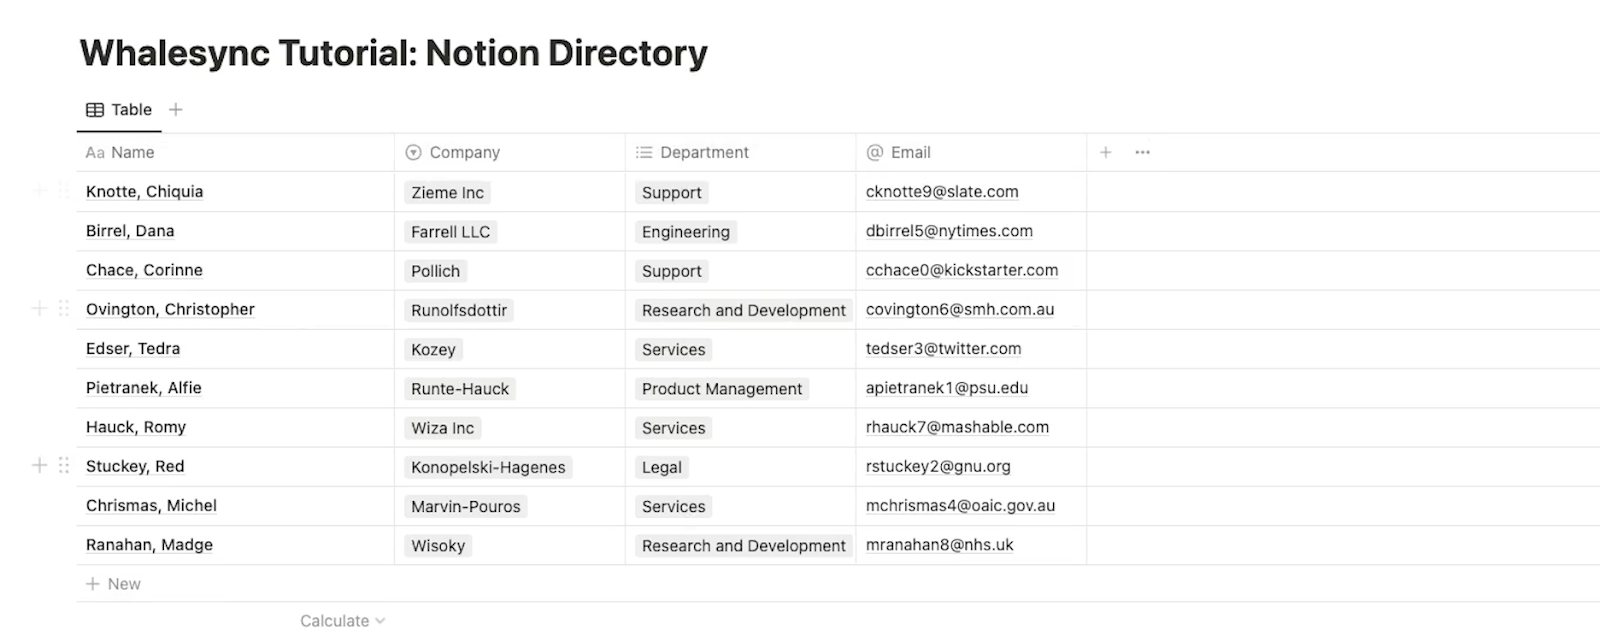Open the Department column header
This screenshot has width=1600, height=636.
pyautogui.click(x=740, y=152)
